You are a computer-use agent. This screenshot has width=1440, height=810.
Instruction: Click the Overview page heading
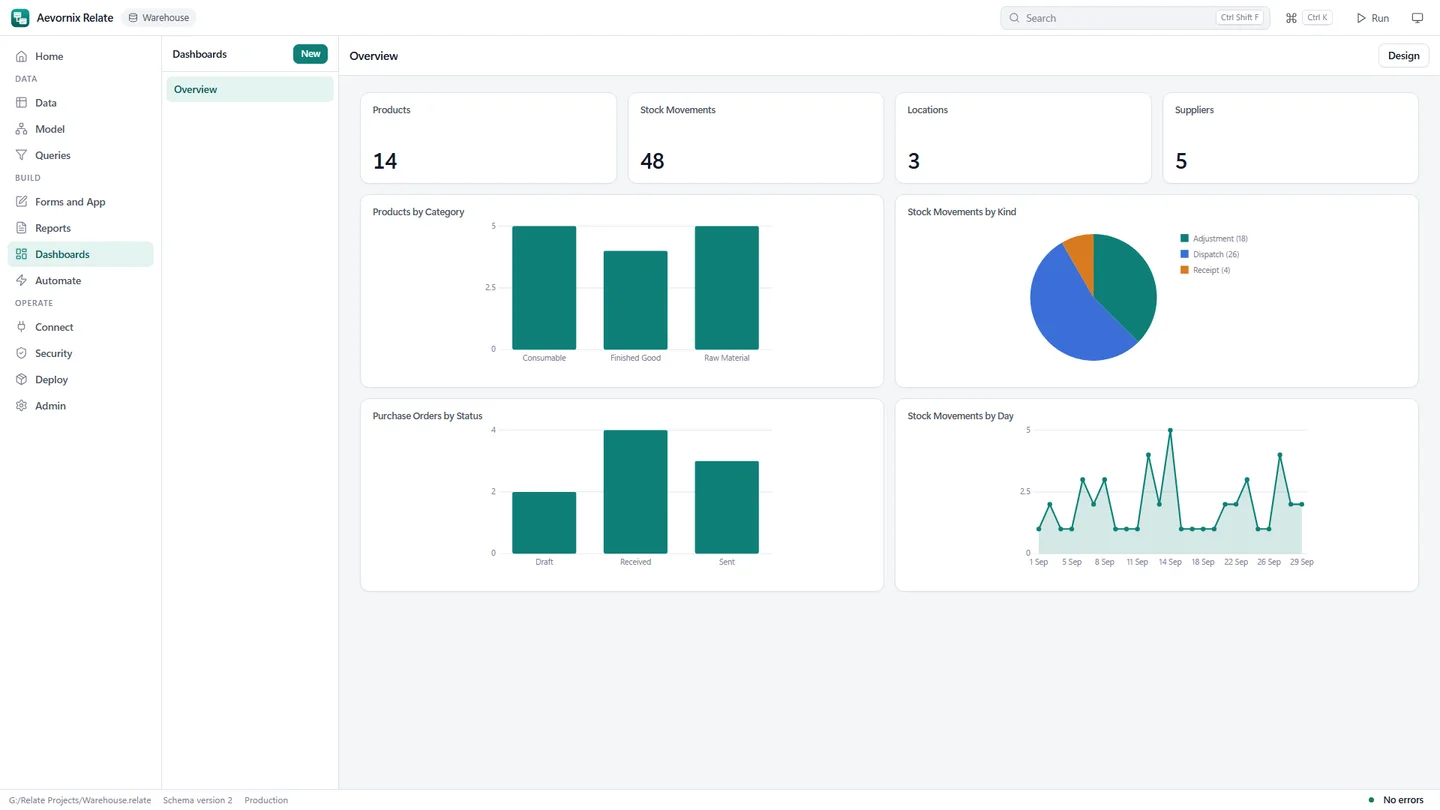pos(374,56)
